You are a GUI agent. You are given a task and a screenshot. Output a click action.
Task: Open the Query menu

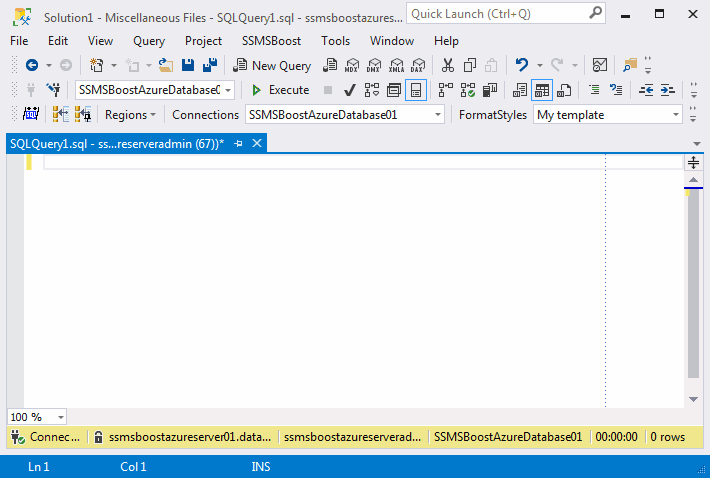point(149,41)
